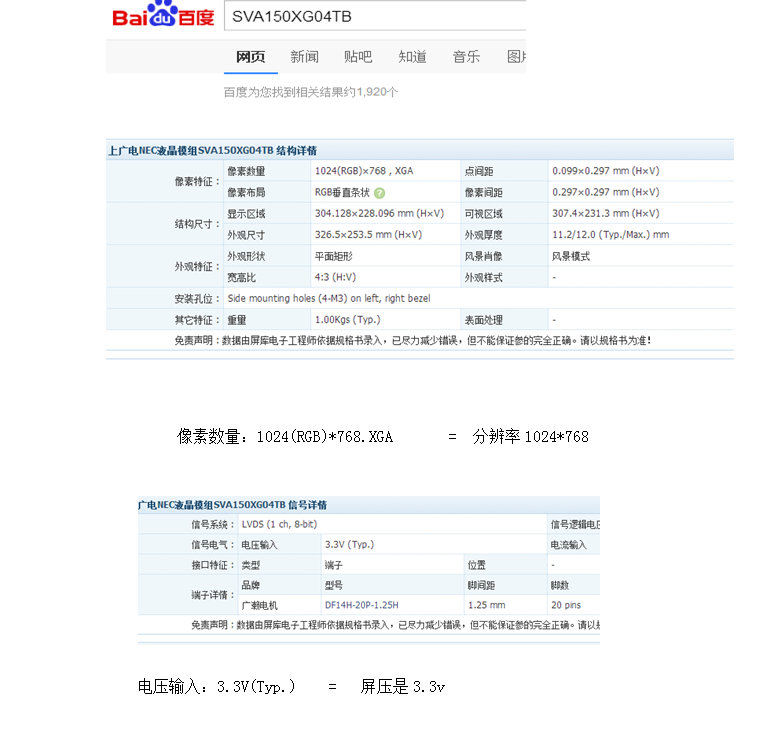The image size is (762, 737).
Task: Click the 接口特征 row label
Action: [213, 565]
